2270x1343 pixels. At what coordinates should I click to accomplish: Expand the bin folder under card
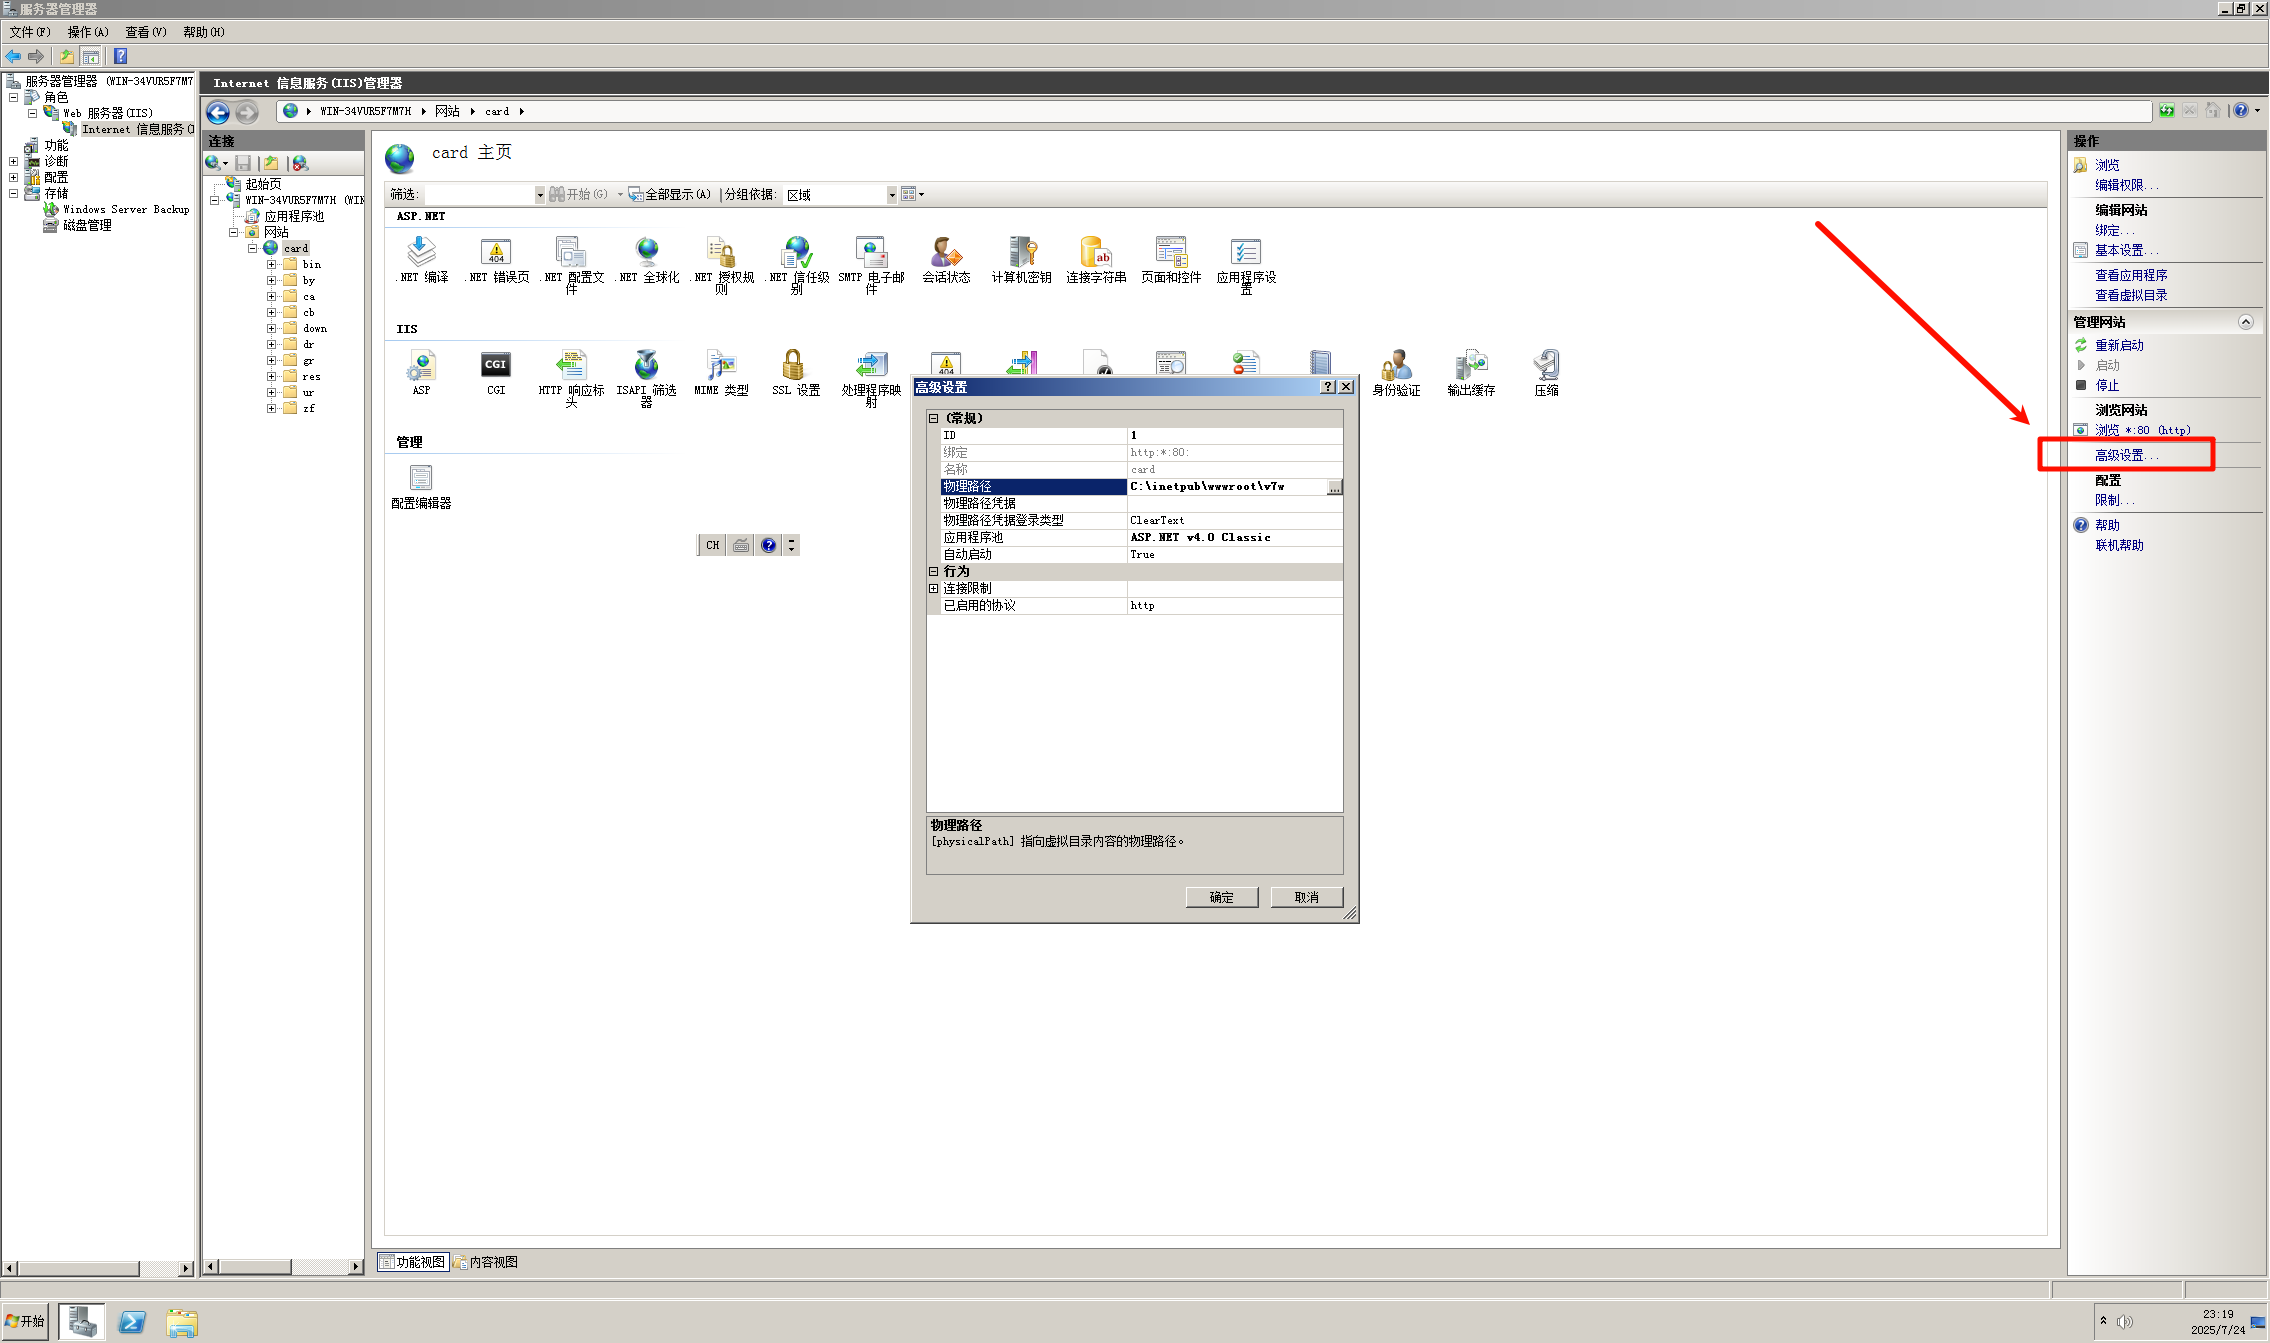click(271, 265)
